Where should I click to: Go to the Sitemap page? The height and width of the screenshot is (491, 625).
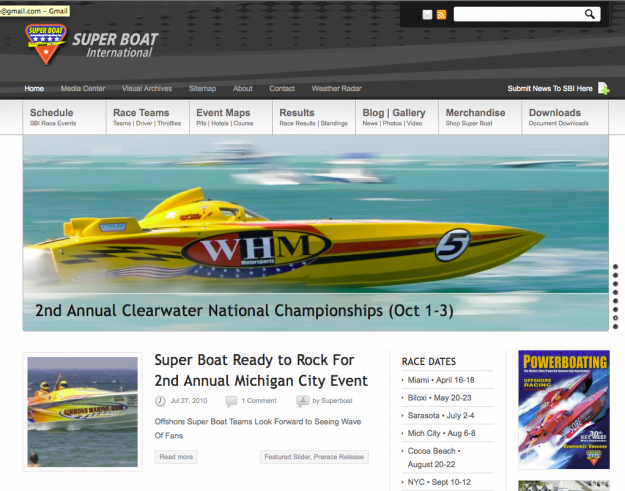coord(202,88)
